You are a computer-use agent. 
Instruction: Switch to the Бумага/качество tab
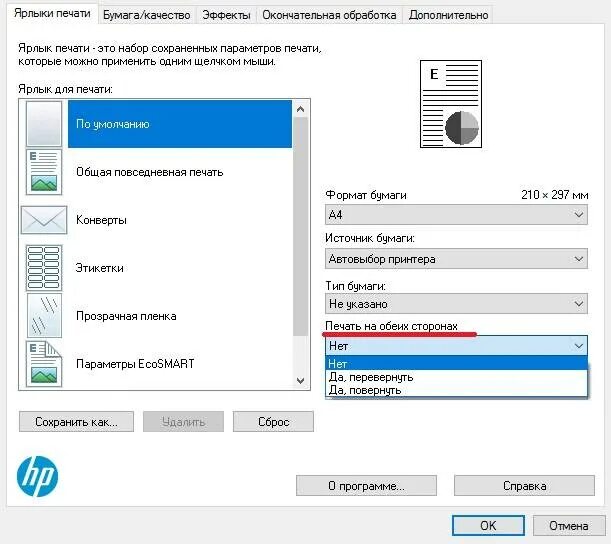tap(147, 15)
